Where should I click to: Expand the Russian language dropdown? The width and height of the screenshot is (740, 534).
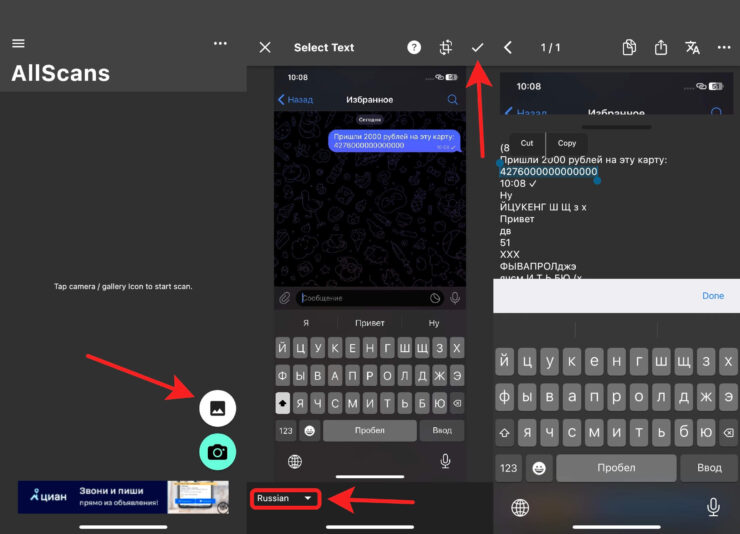coord(286,498)
